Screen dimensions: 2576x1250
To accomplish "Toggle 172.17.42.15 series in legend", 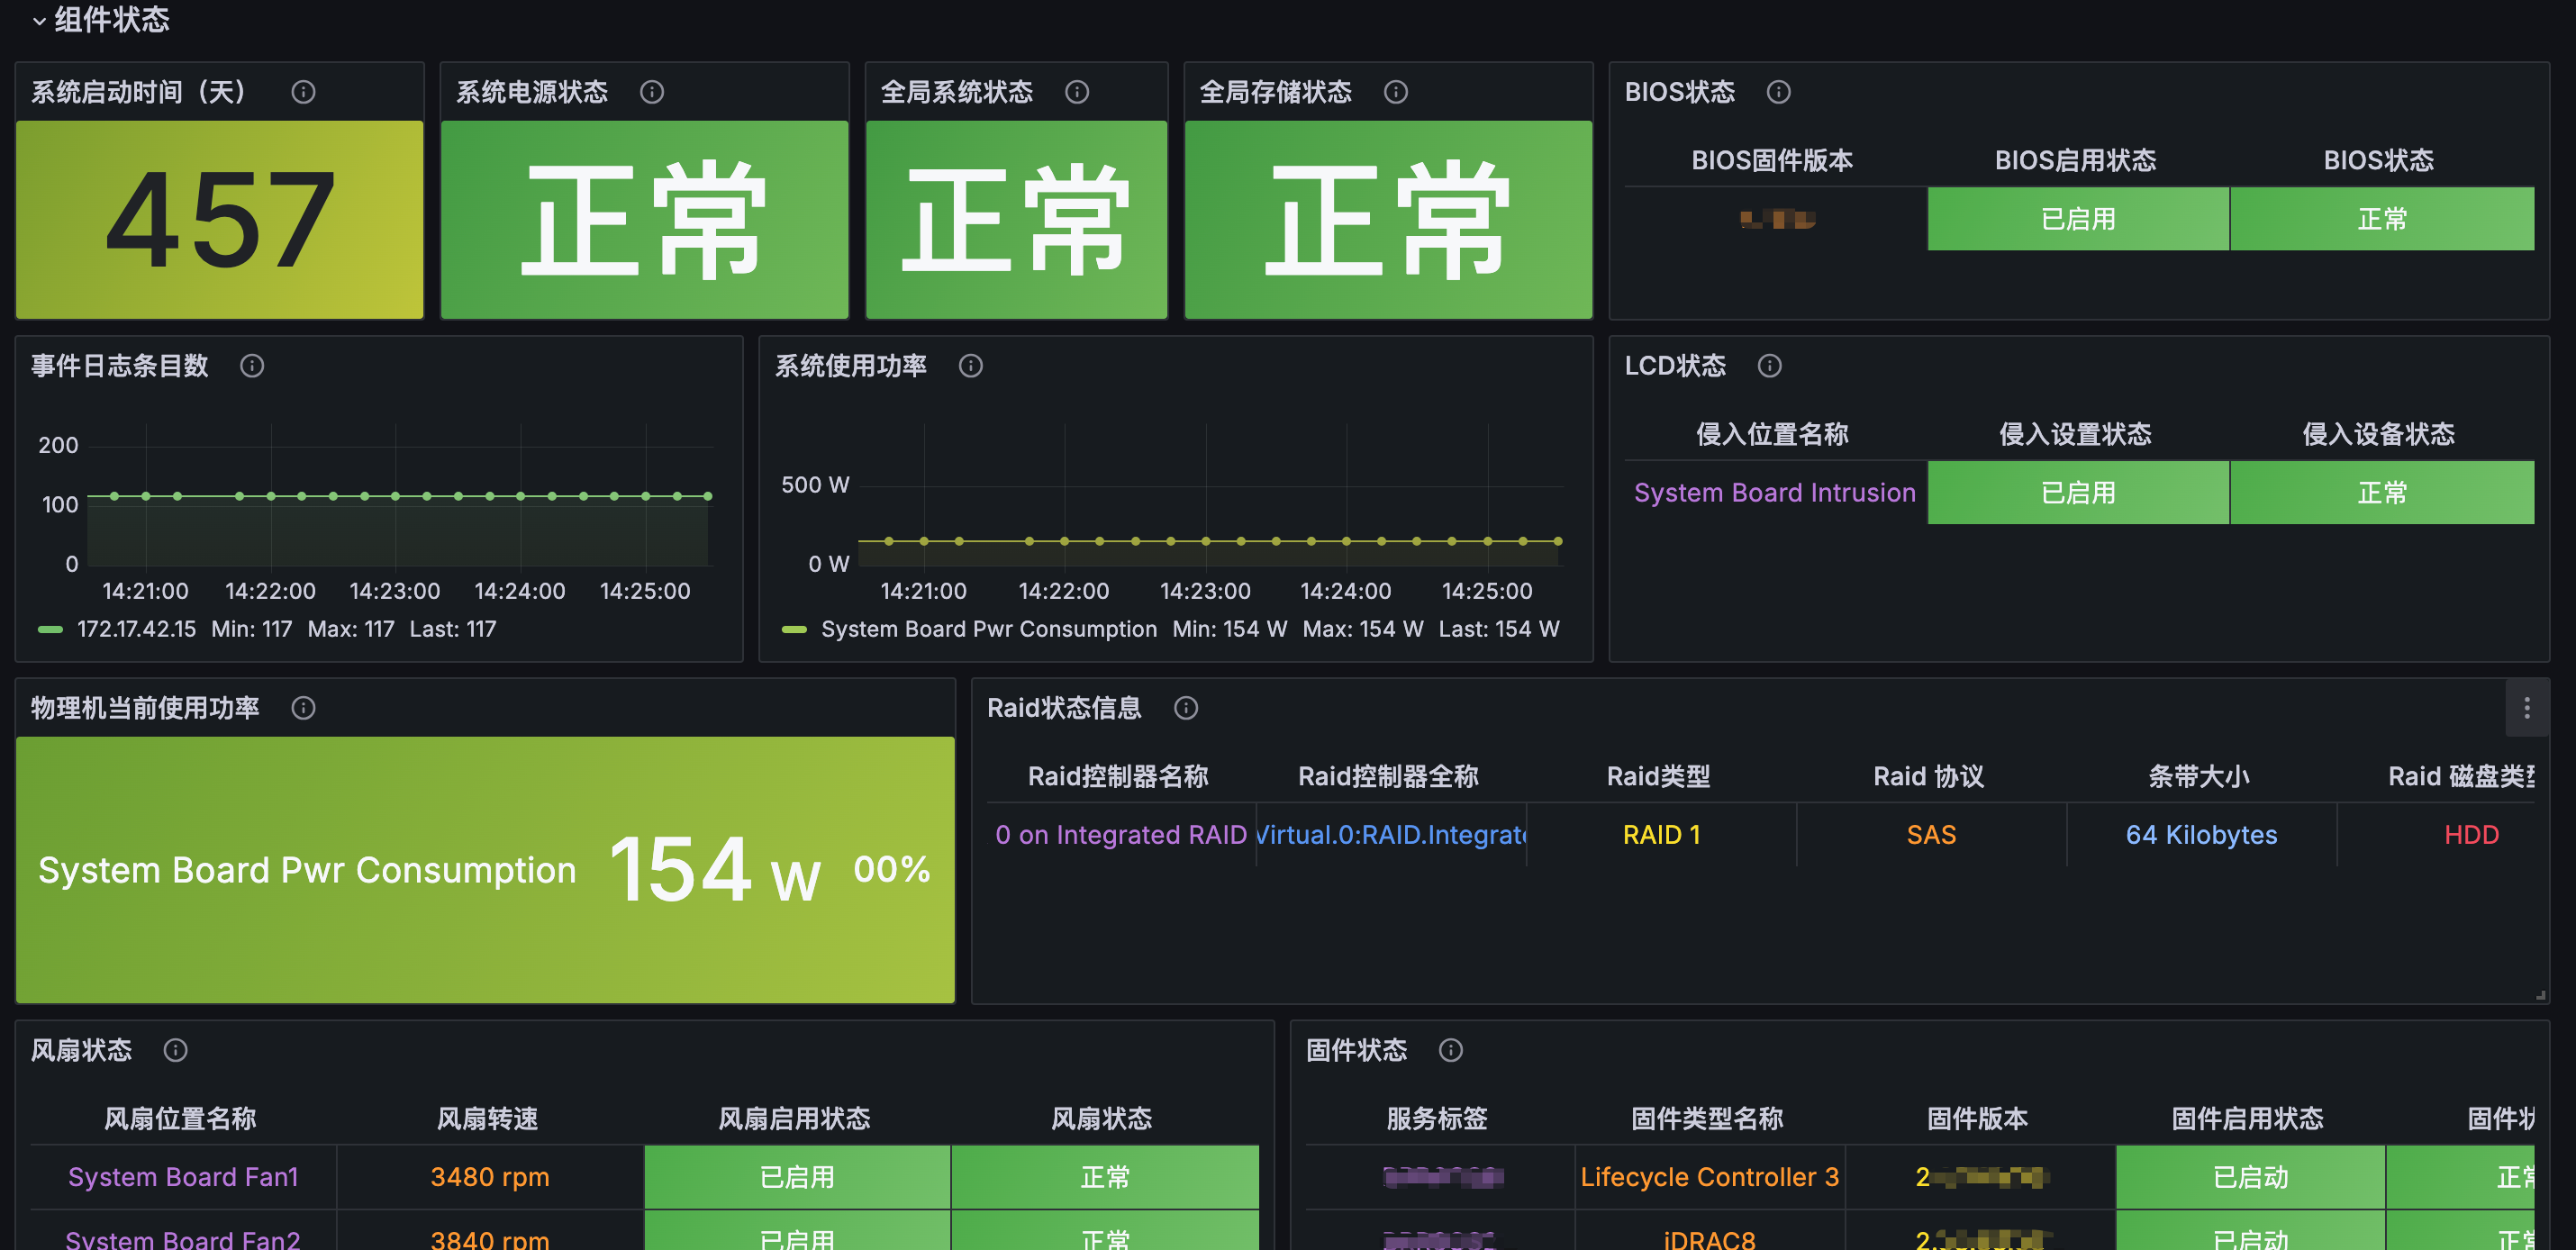I will [x=137, y=629].
